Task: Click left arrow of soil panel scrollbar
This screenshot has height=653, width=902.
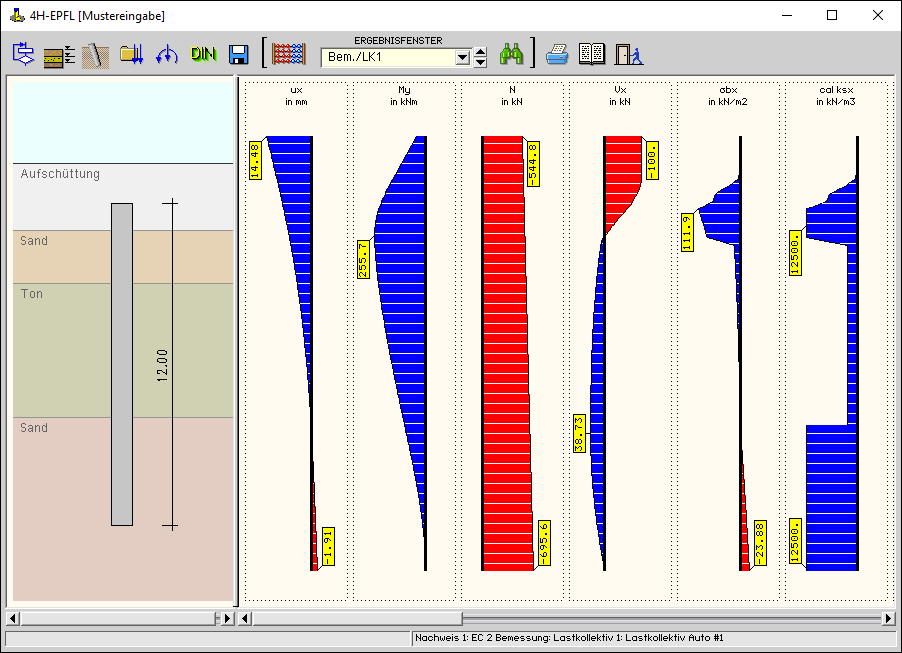Action: coord(12,619)
